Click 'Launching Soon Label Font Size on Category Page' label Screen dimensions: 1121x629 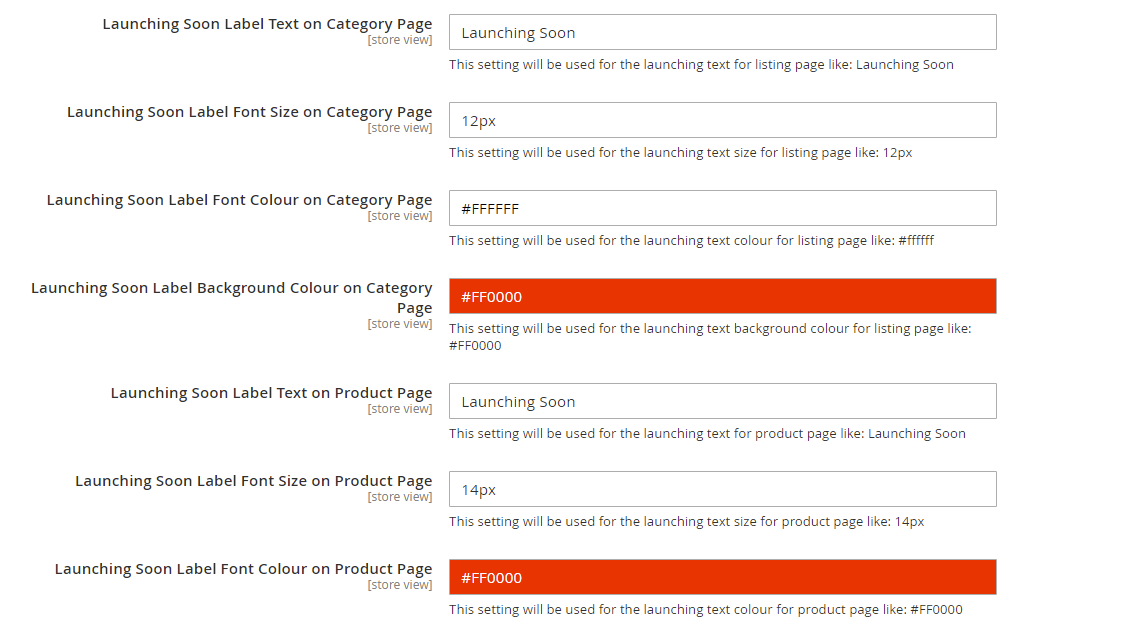point(249,112)
